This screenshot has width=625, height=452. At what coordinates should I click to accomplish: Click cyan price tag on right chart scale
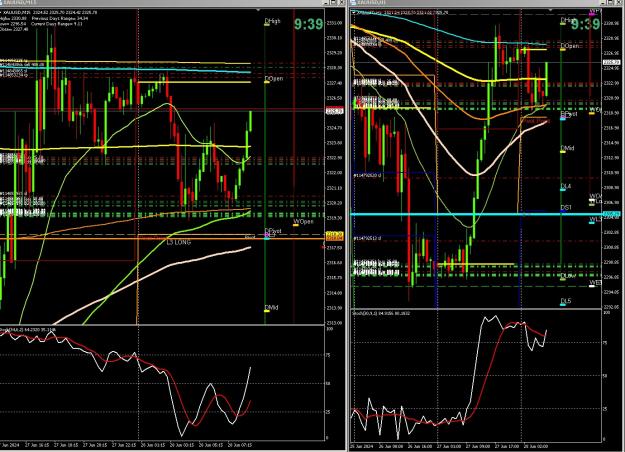612,214
